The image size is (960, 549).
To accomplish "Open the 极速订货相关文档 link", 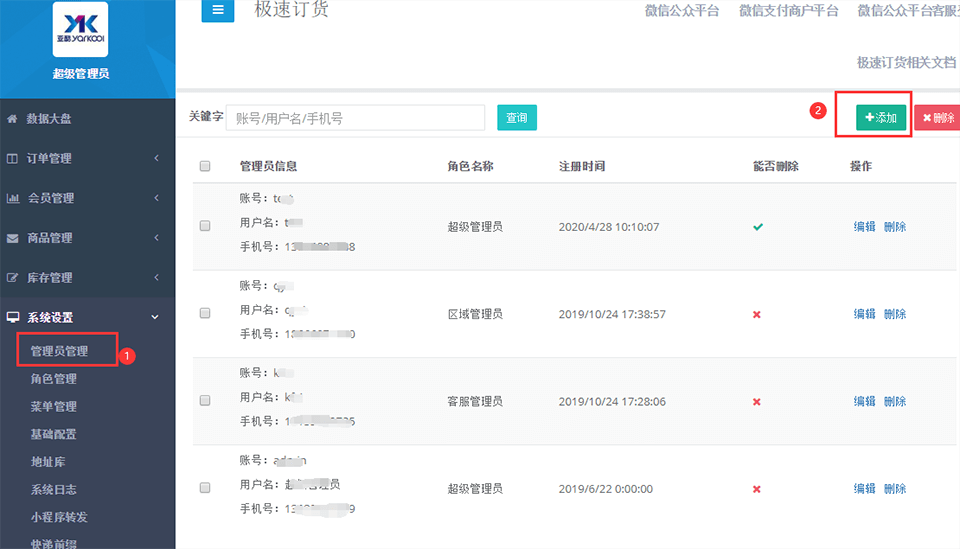I will (x=907, y=62).
